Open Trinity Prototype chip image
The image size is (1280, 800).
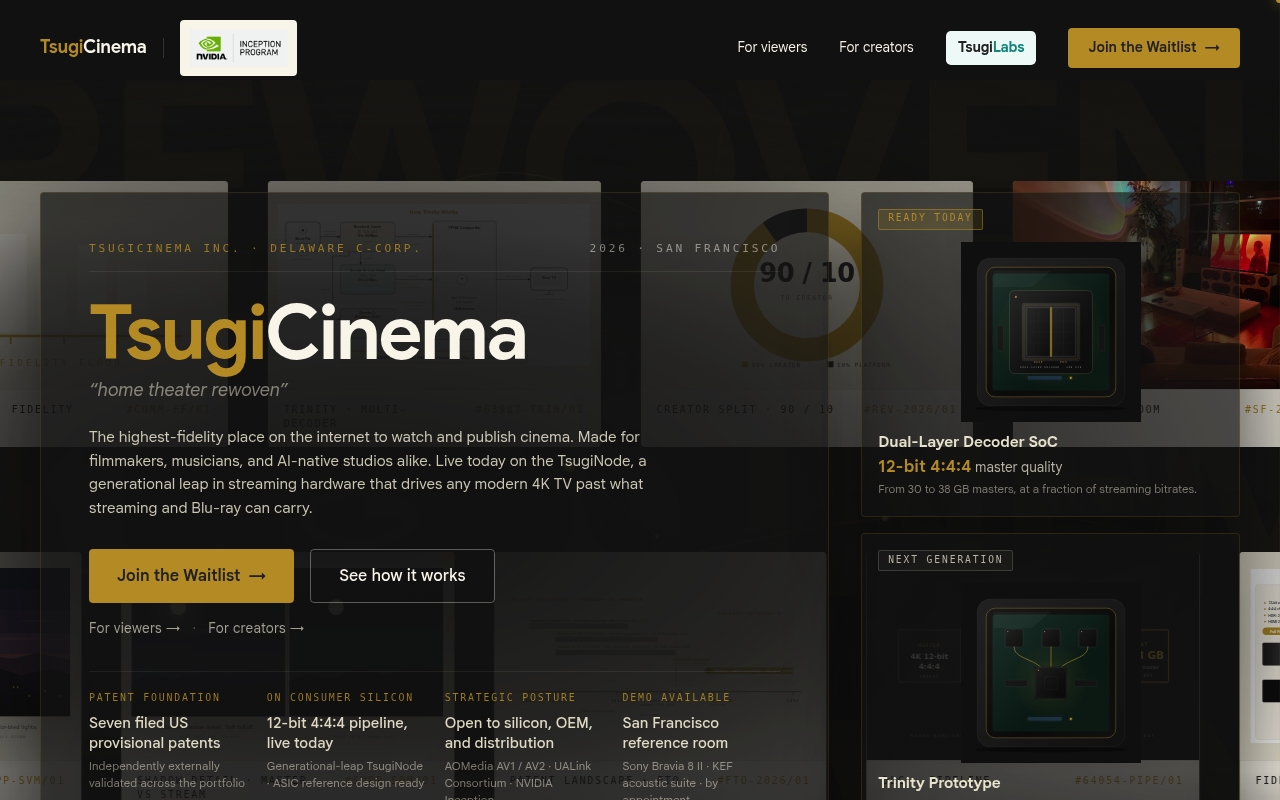tap(1051, 673)
